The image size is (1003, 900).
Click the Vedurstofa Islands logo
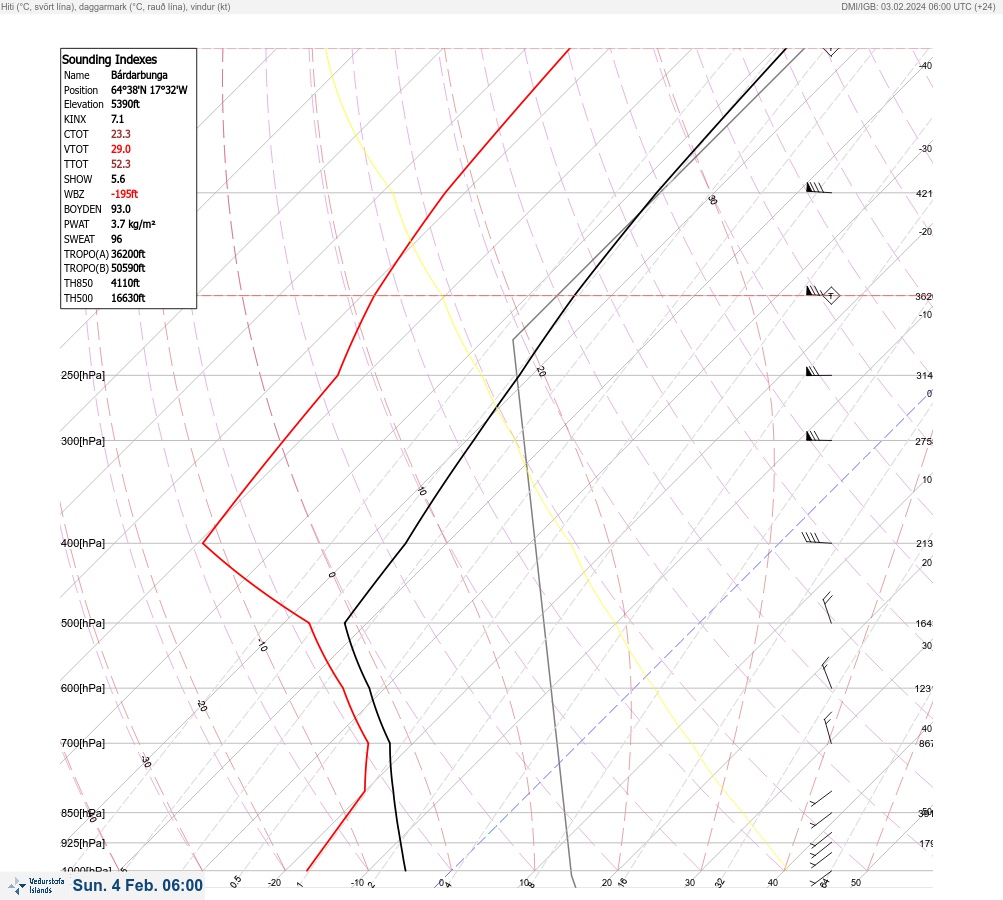click(36, 886)
